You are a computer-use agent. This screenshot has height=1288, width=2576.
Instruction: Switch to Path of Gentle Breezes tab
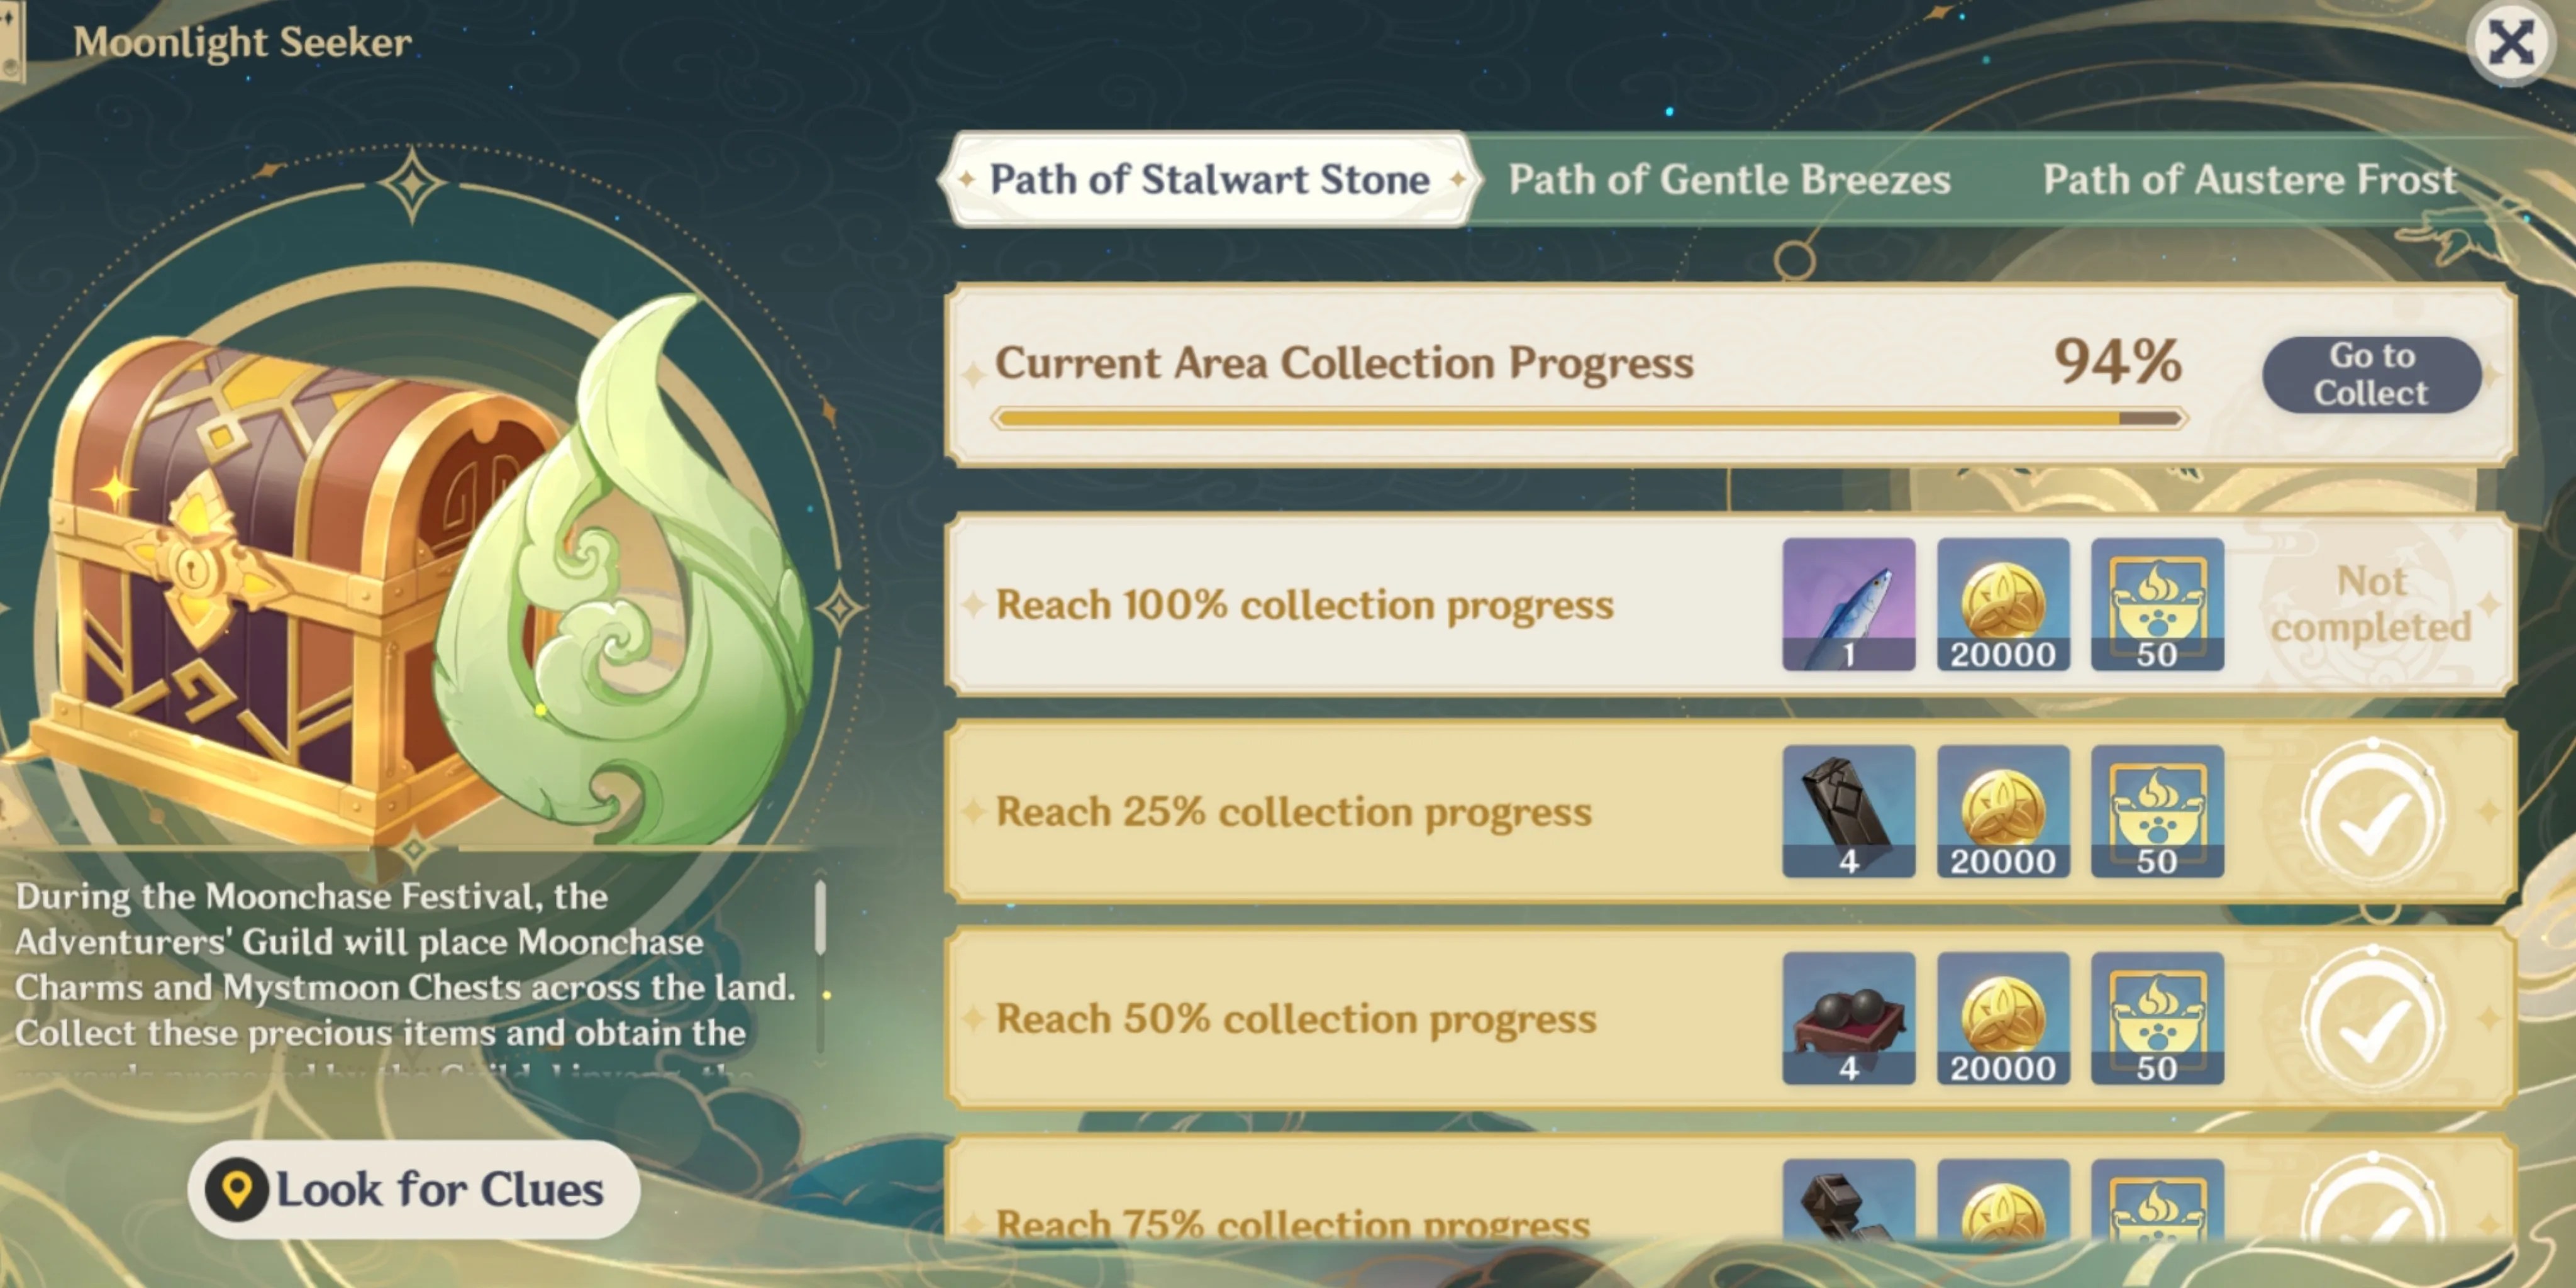point(1729,180)
